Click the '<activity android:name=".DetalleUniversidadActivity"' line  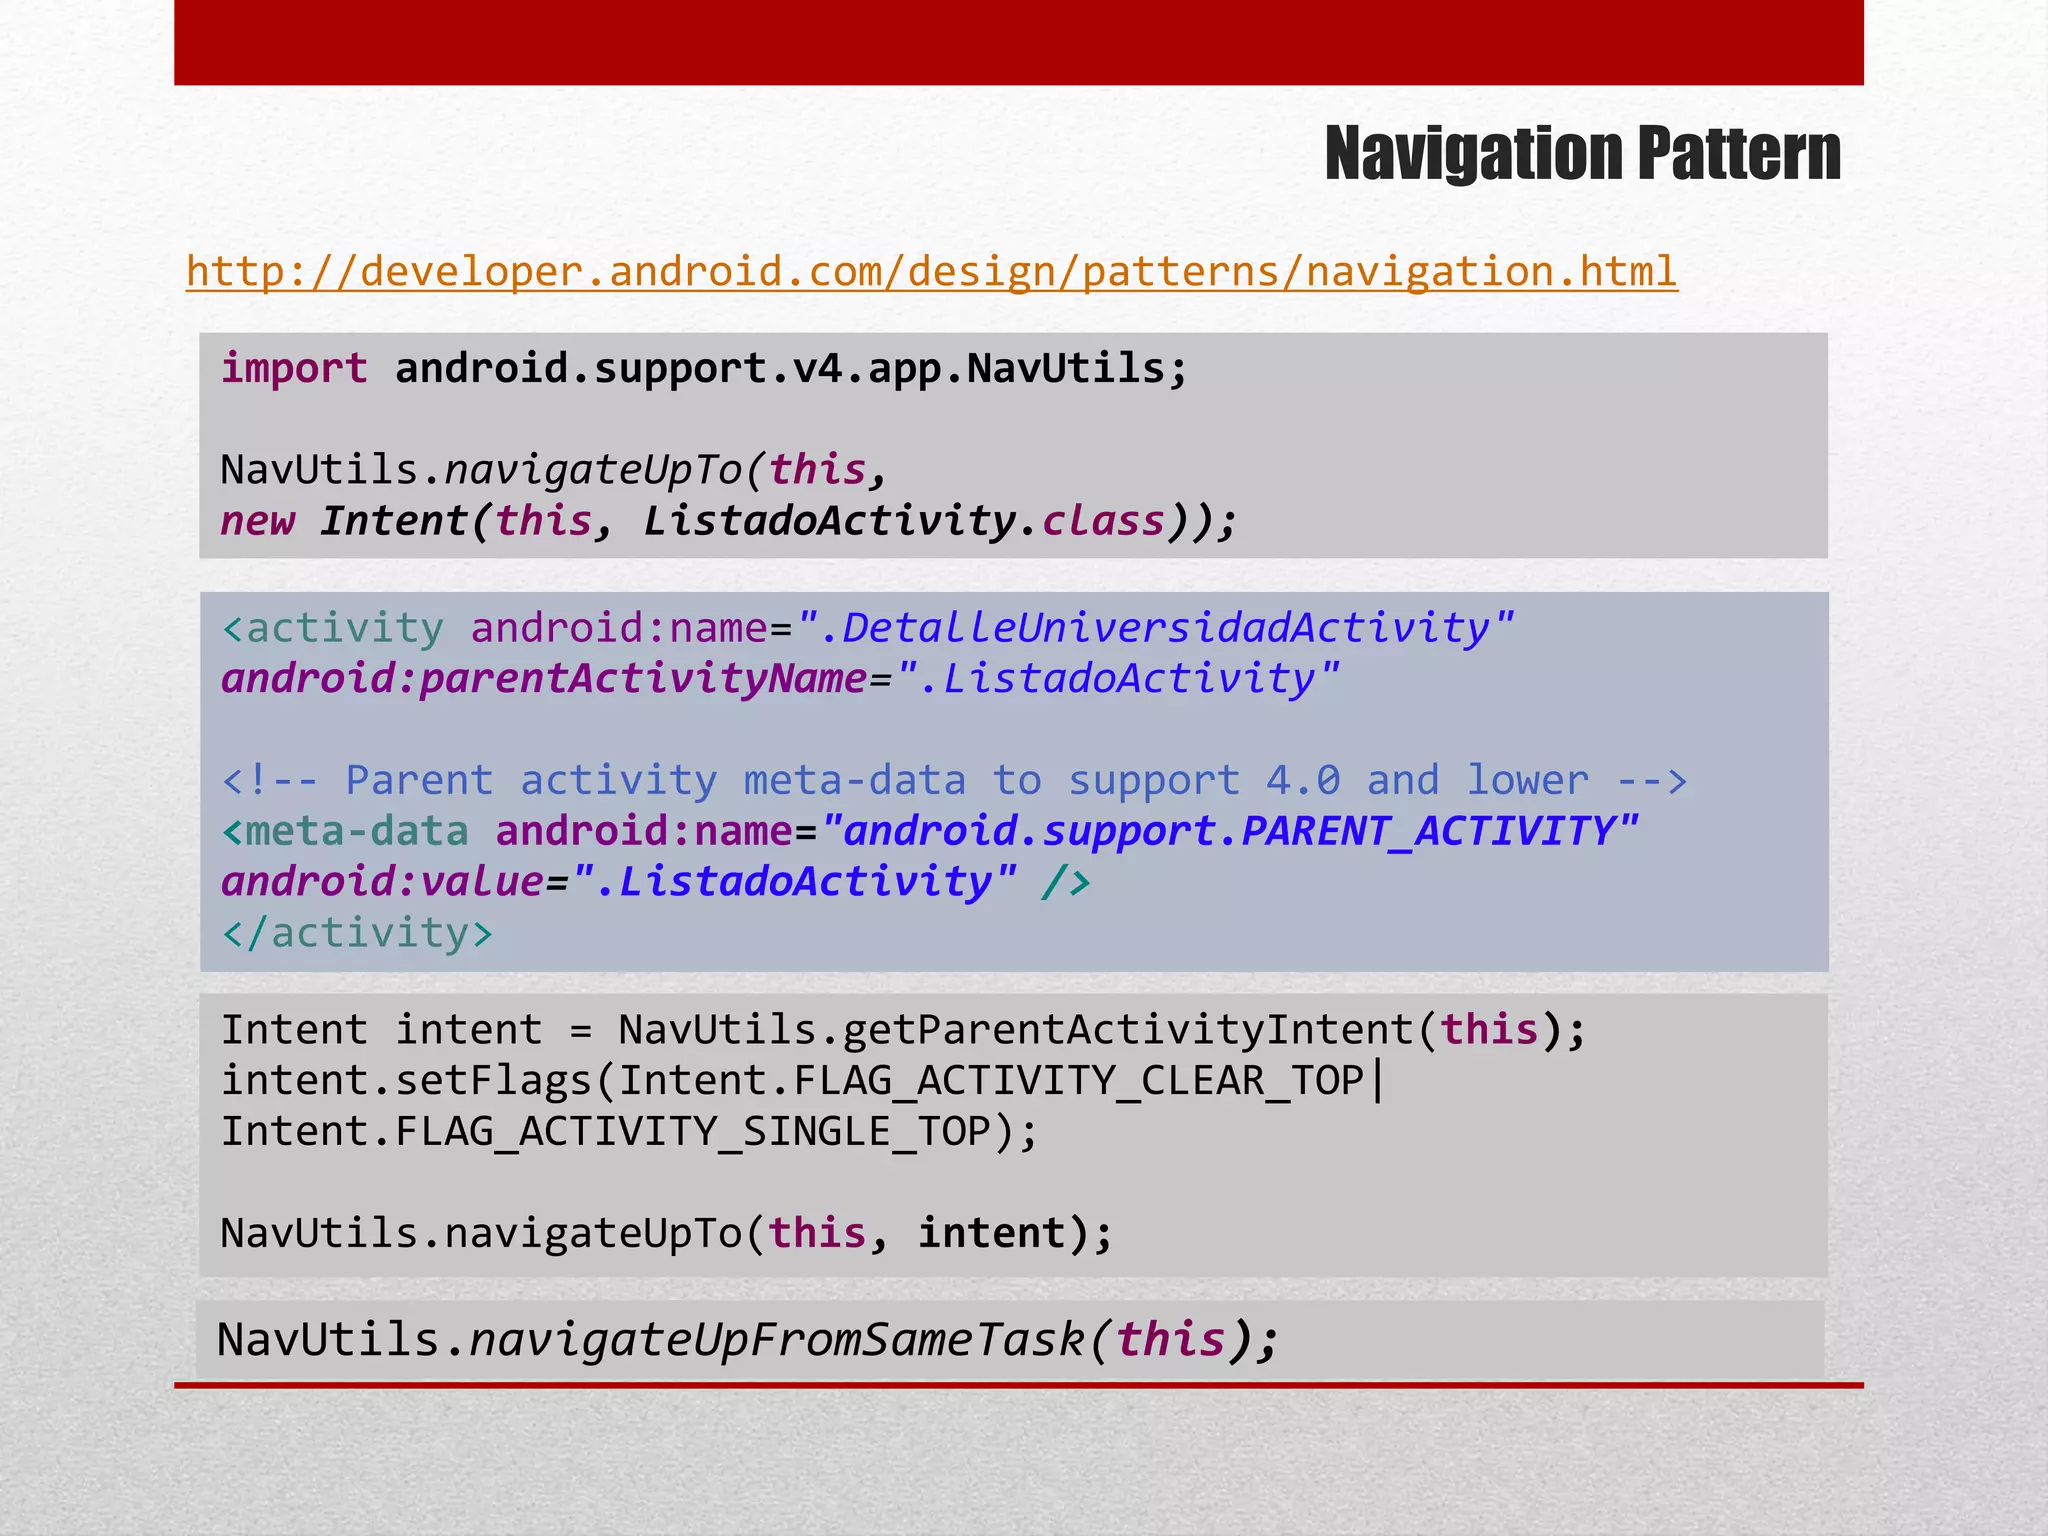pyautogui.click(x=868, y=628)
